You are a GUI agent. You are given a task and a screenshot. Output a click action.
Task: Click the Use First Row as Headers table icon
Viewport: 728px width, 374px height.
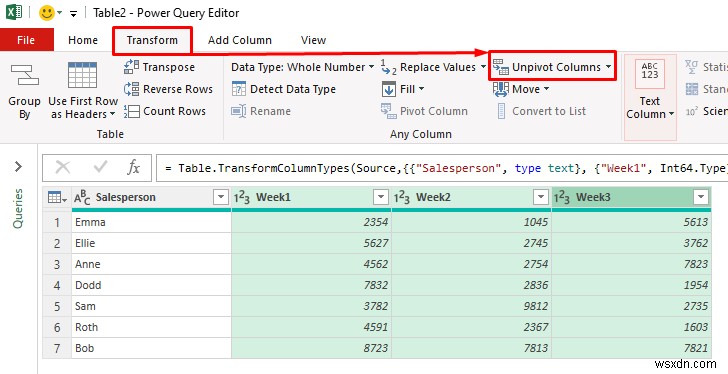(x=82, y=75)
